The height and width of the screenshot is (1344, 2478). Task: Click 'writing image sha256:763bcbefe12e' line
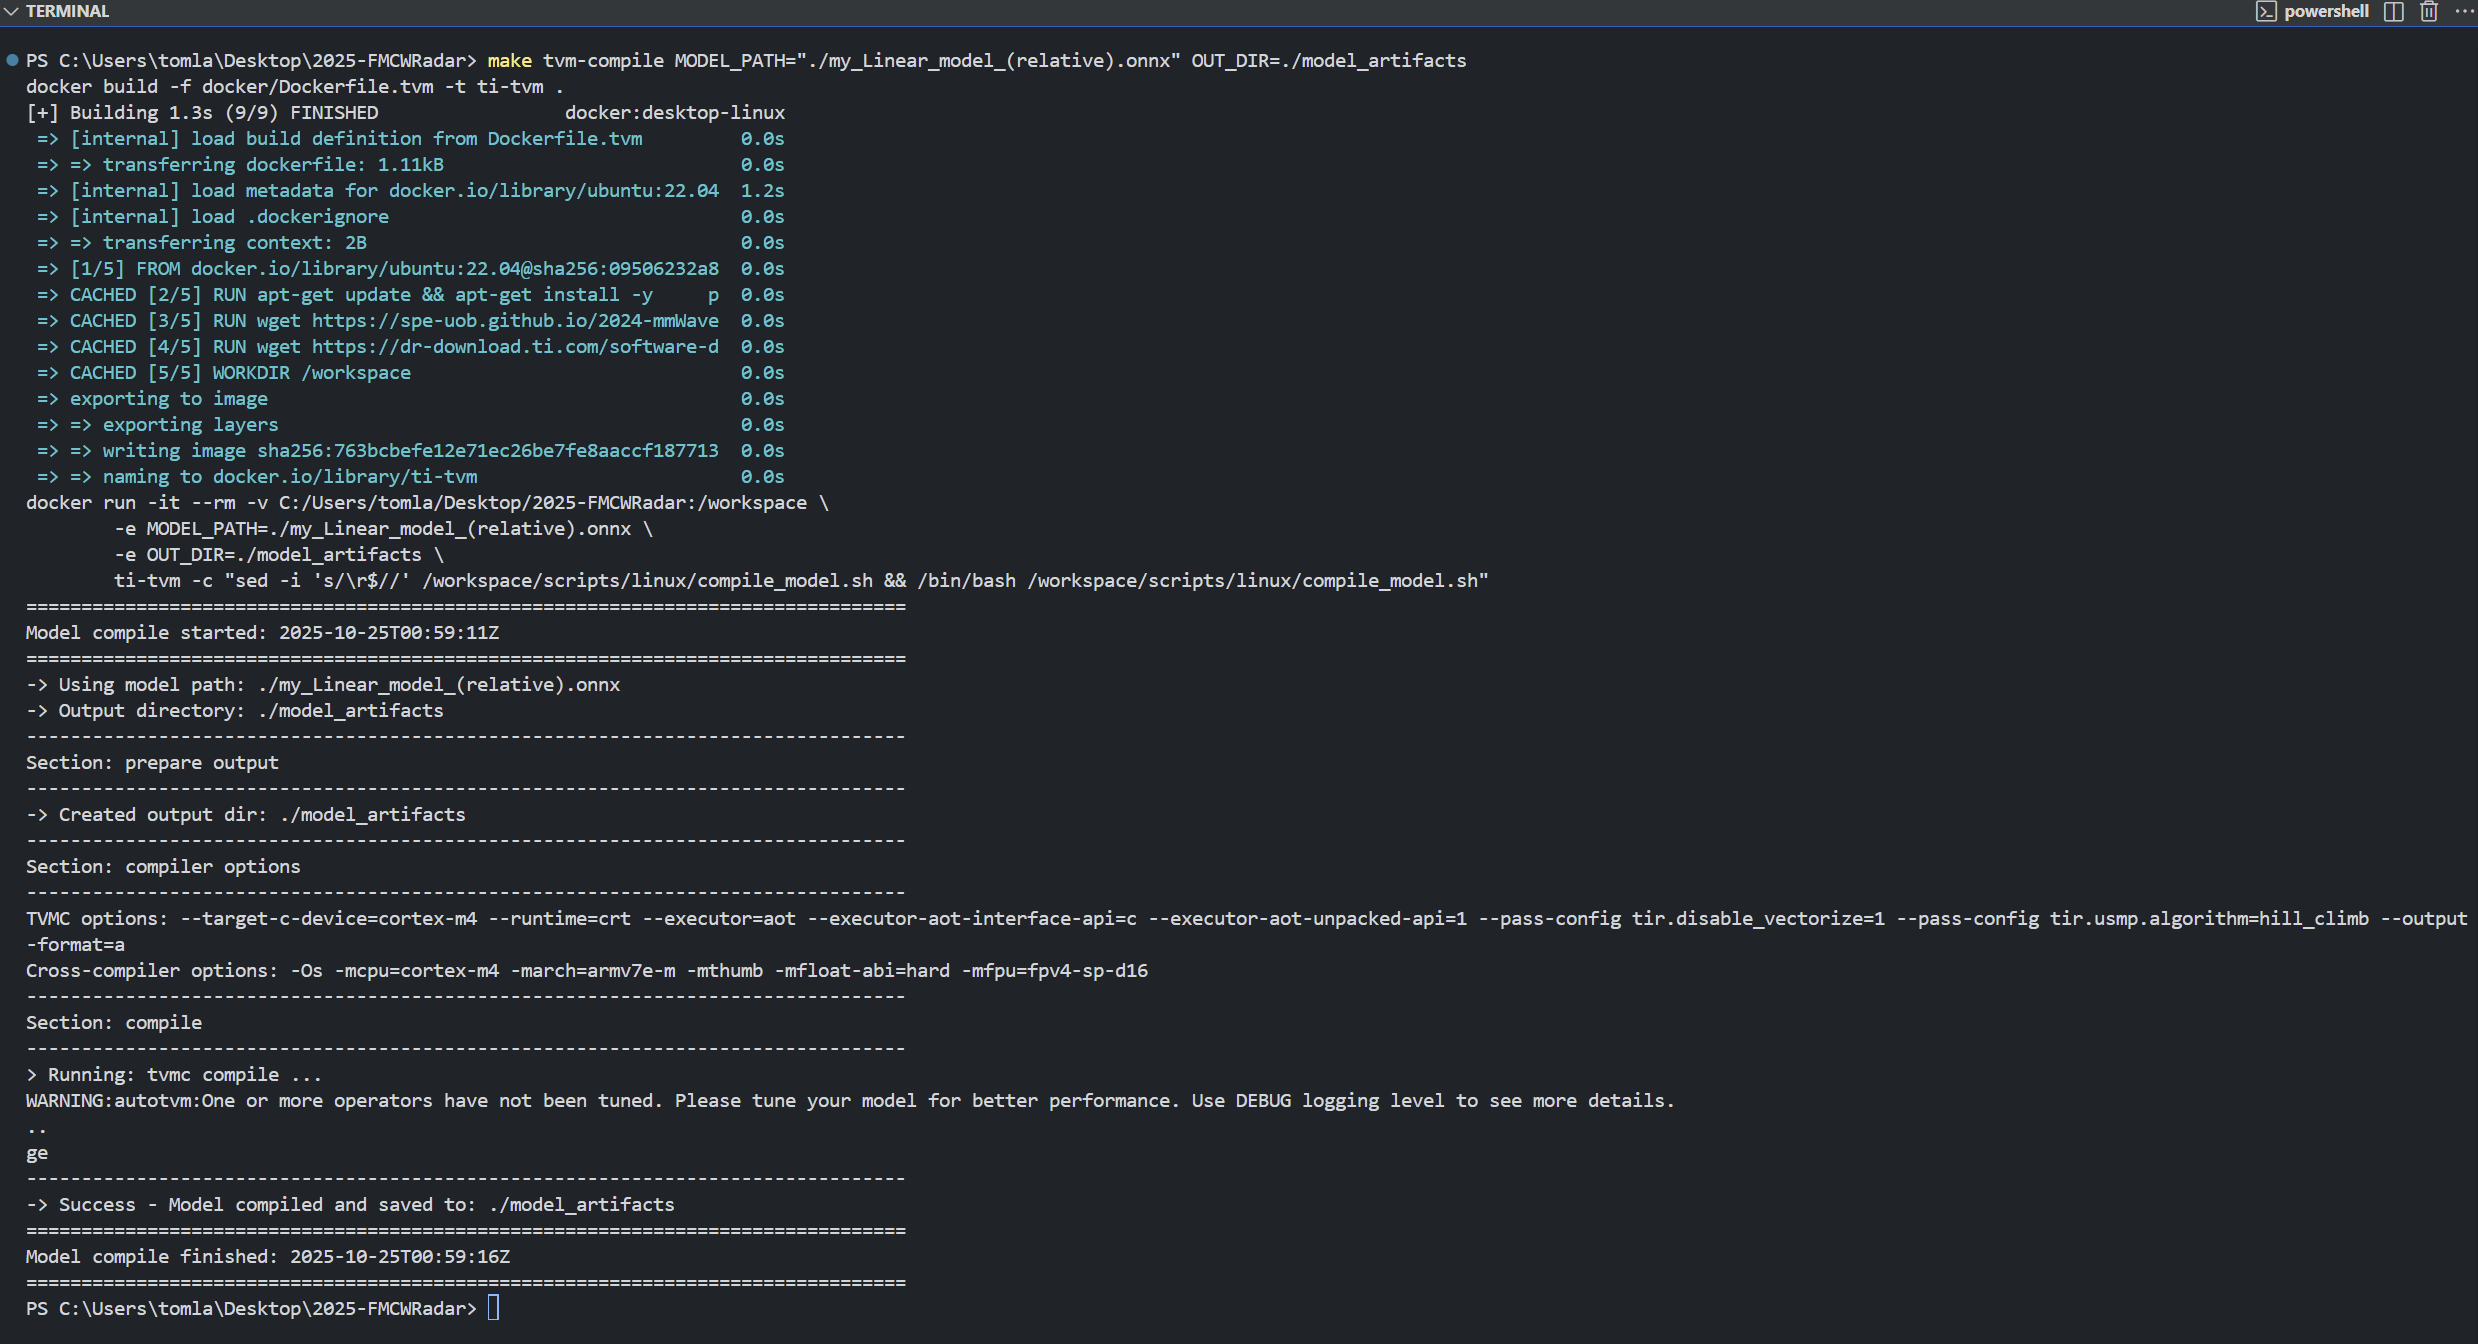coord(411,450)
